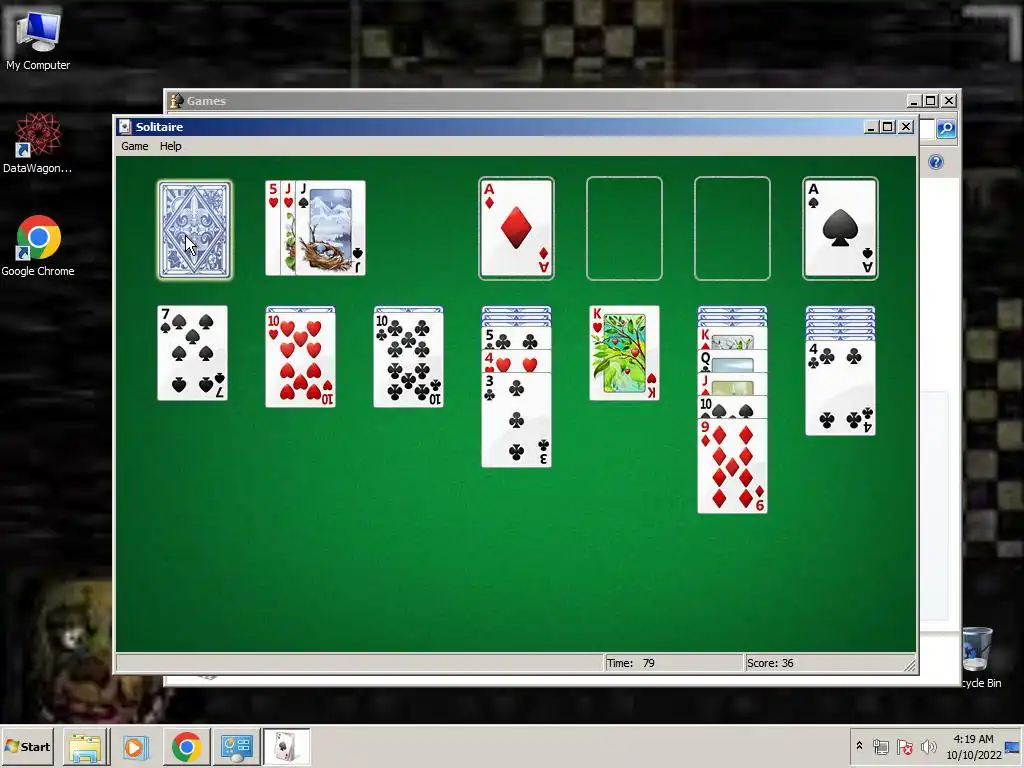This screenshot has height=768, width=1024.
Task: Click the Solitaire window resize grip
Action: pos(910,665)
